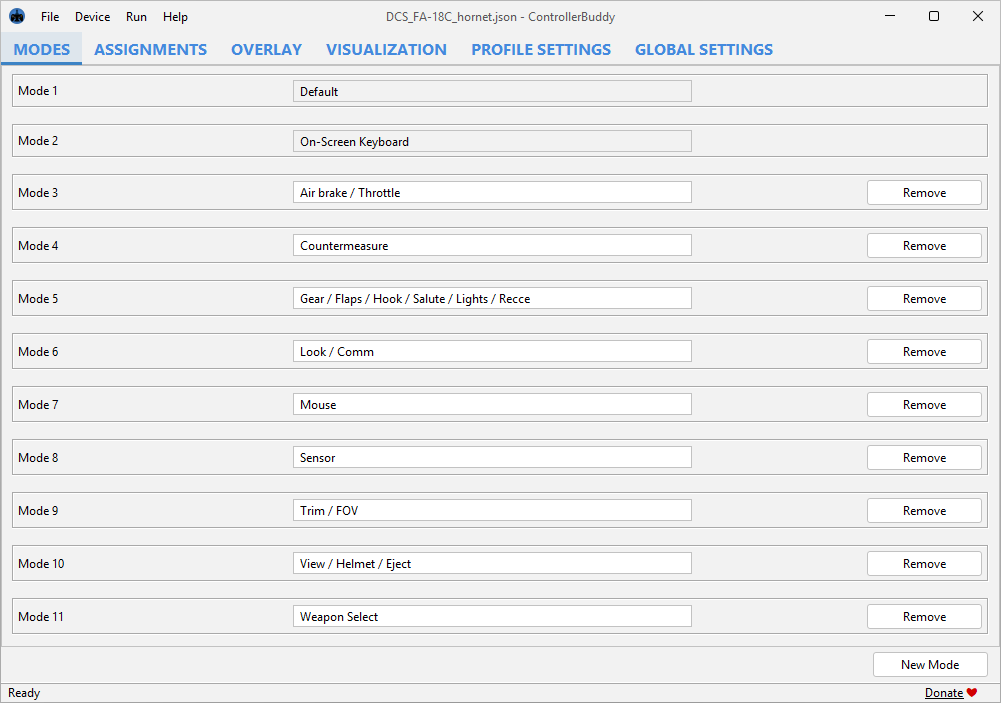
Task: Switch to the Assignments tab
Action: [150, 50]
